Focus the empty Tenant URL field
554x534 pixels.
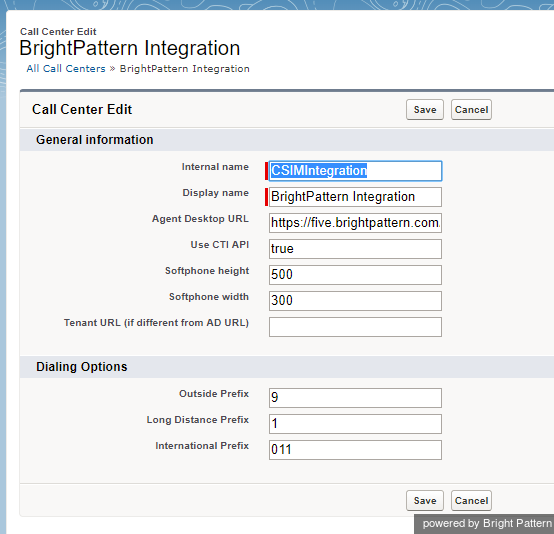click(355, 327)
